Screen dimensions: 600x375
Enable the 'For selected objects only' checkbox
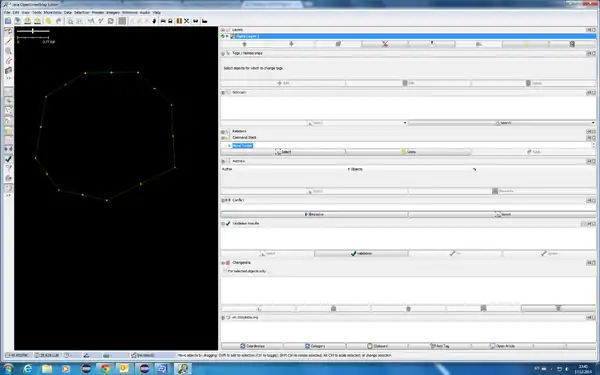[x=225, y=271]
